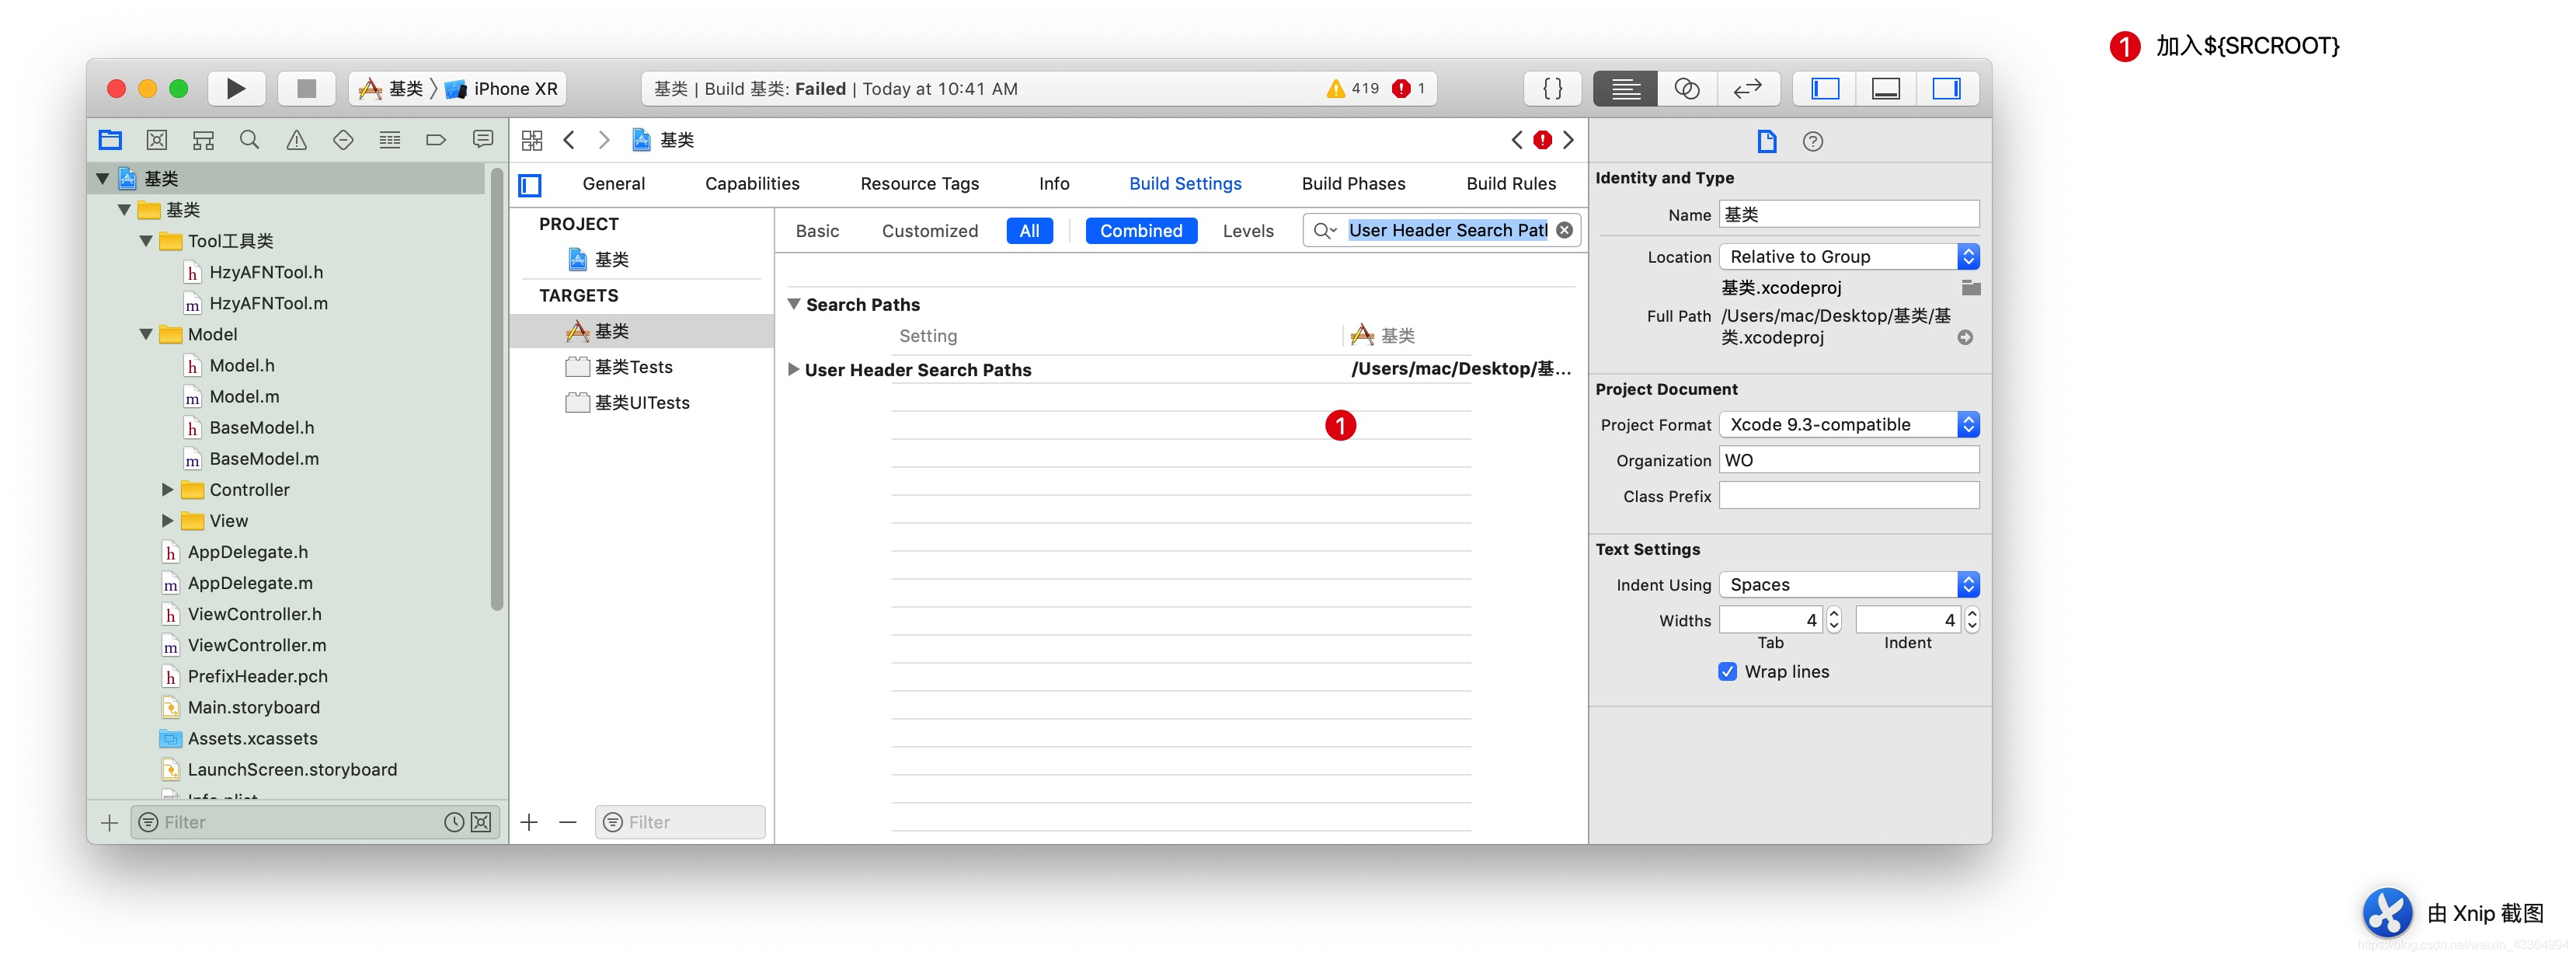Screen dimensions: 2576x959
Task: Toggle the Wrap lines checkbox
Action: (x=1727, y=672)
